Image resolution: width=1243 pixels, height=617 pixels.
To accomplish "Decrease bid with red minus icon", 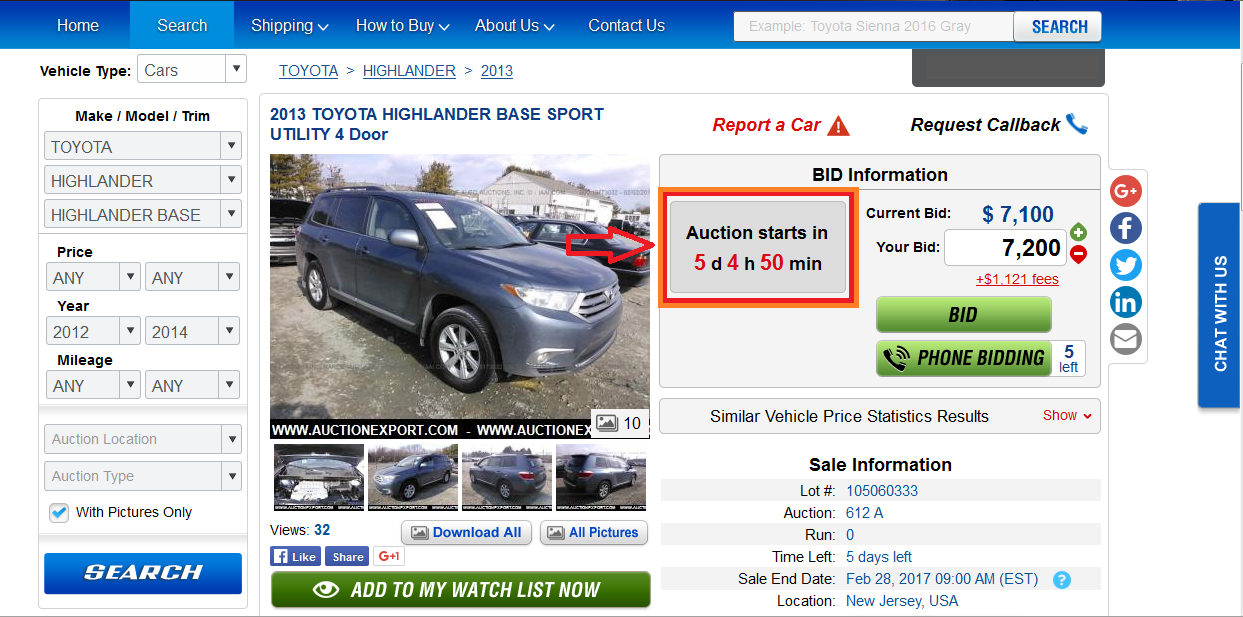I will pos(1078,254).
